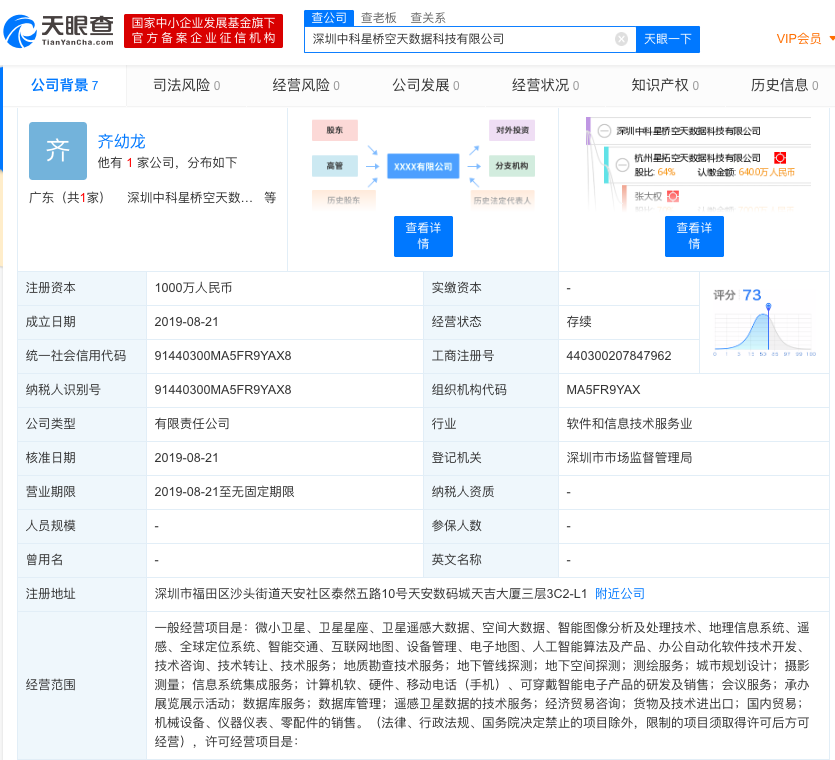Switch to the 查老板 search tab
This screenshot has height=760, width=835.
click(x=379, y=18)
